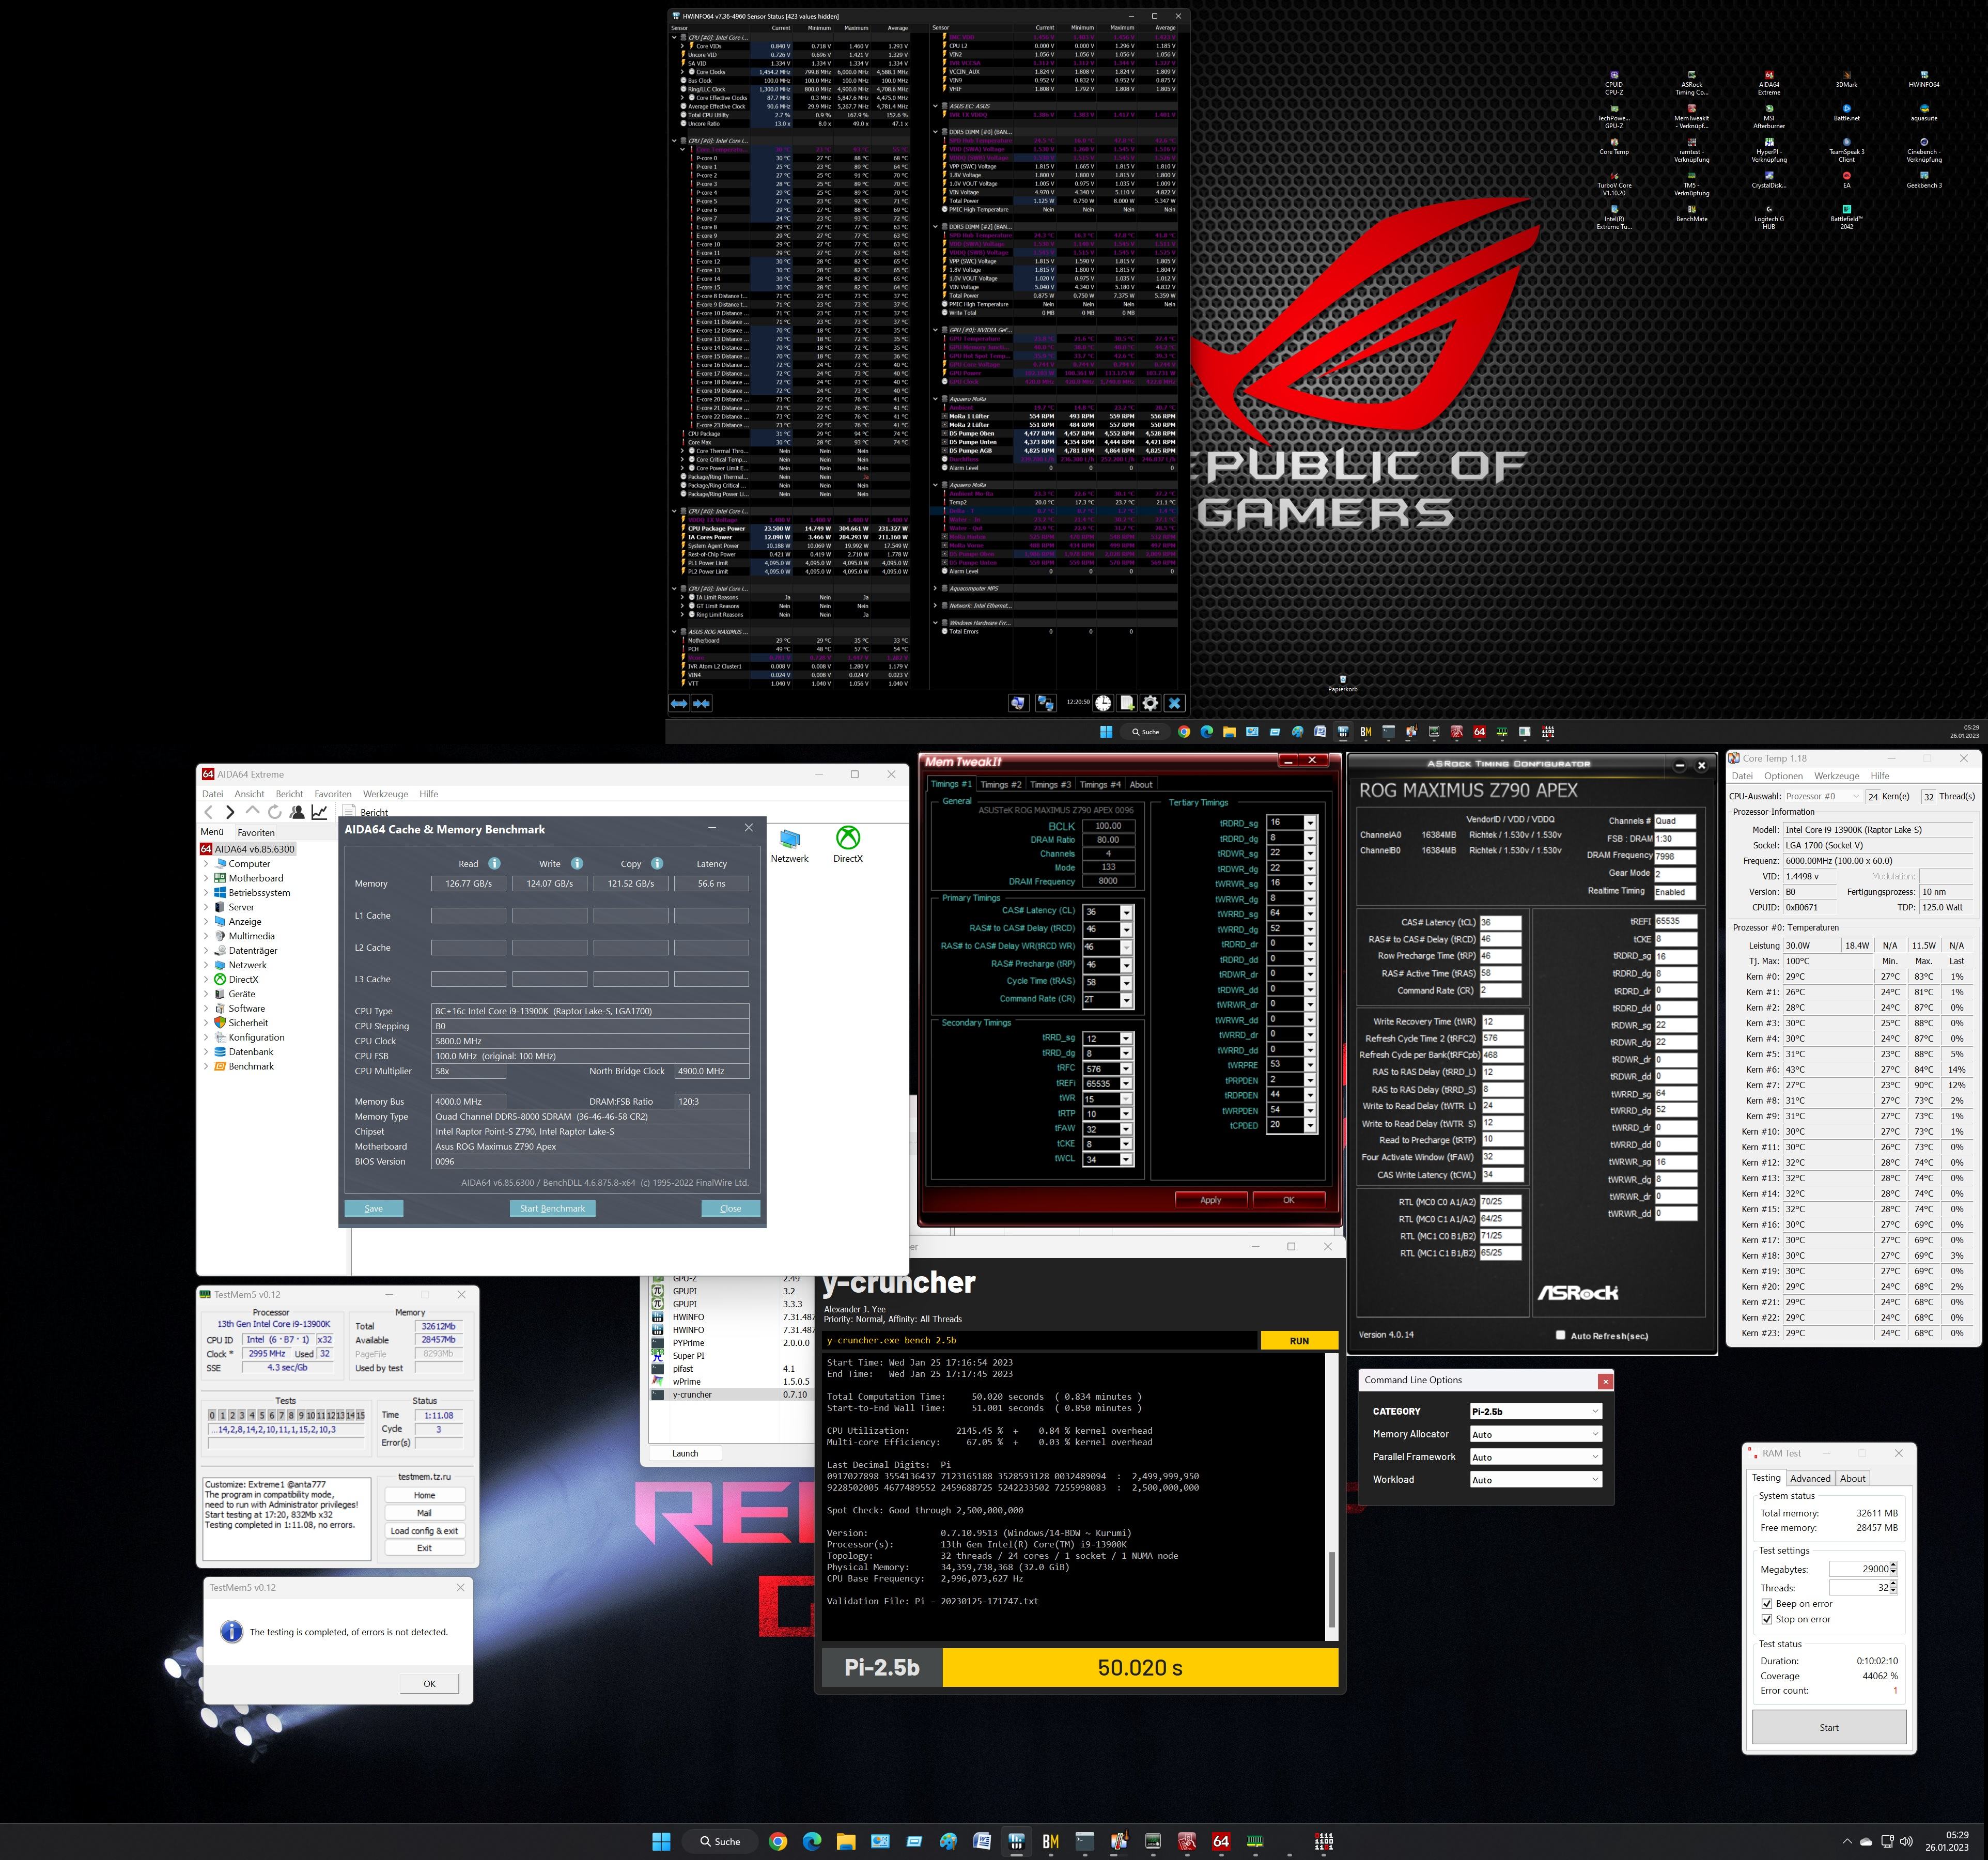This screenshot has height=1860, width=1988.
Task: Open Command Rate (CR) dropdown in MemTweakIt
Action: (1127, 1000)
